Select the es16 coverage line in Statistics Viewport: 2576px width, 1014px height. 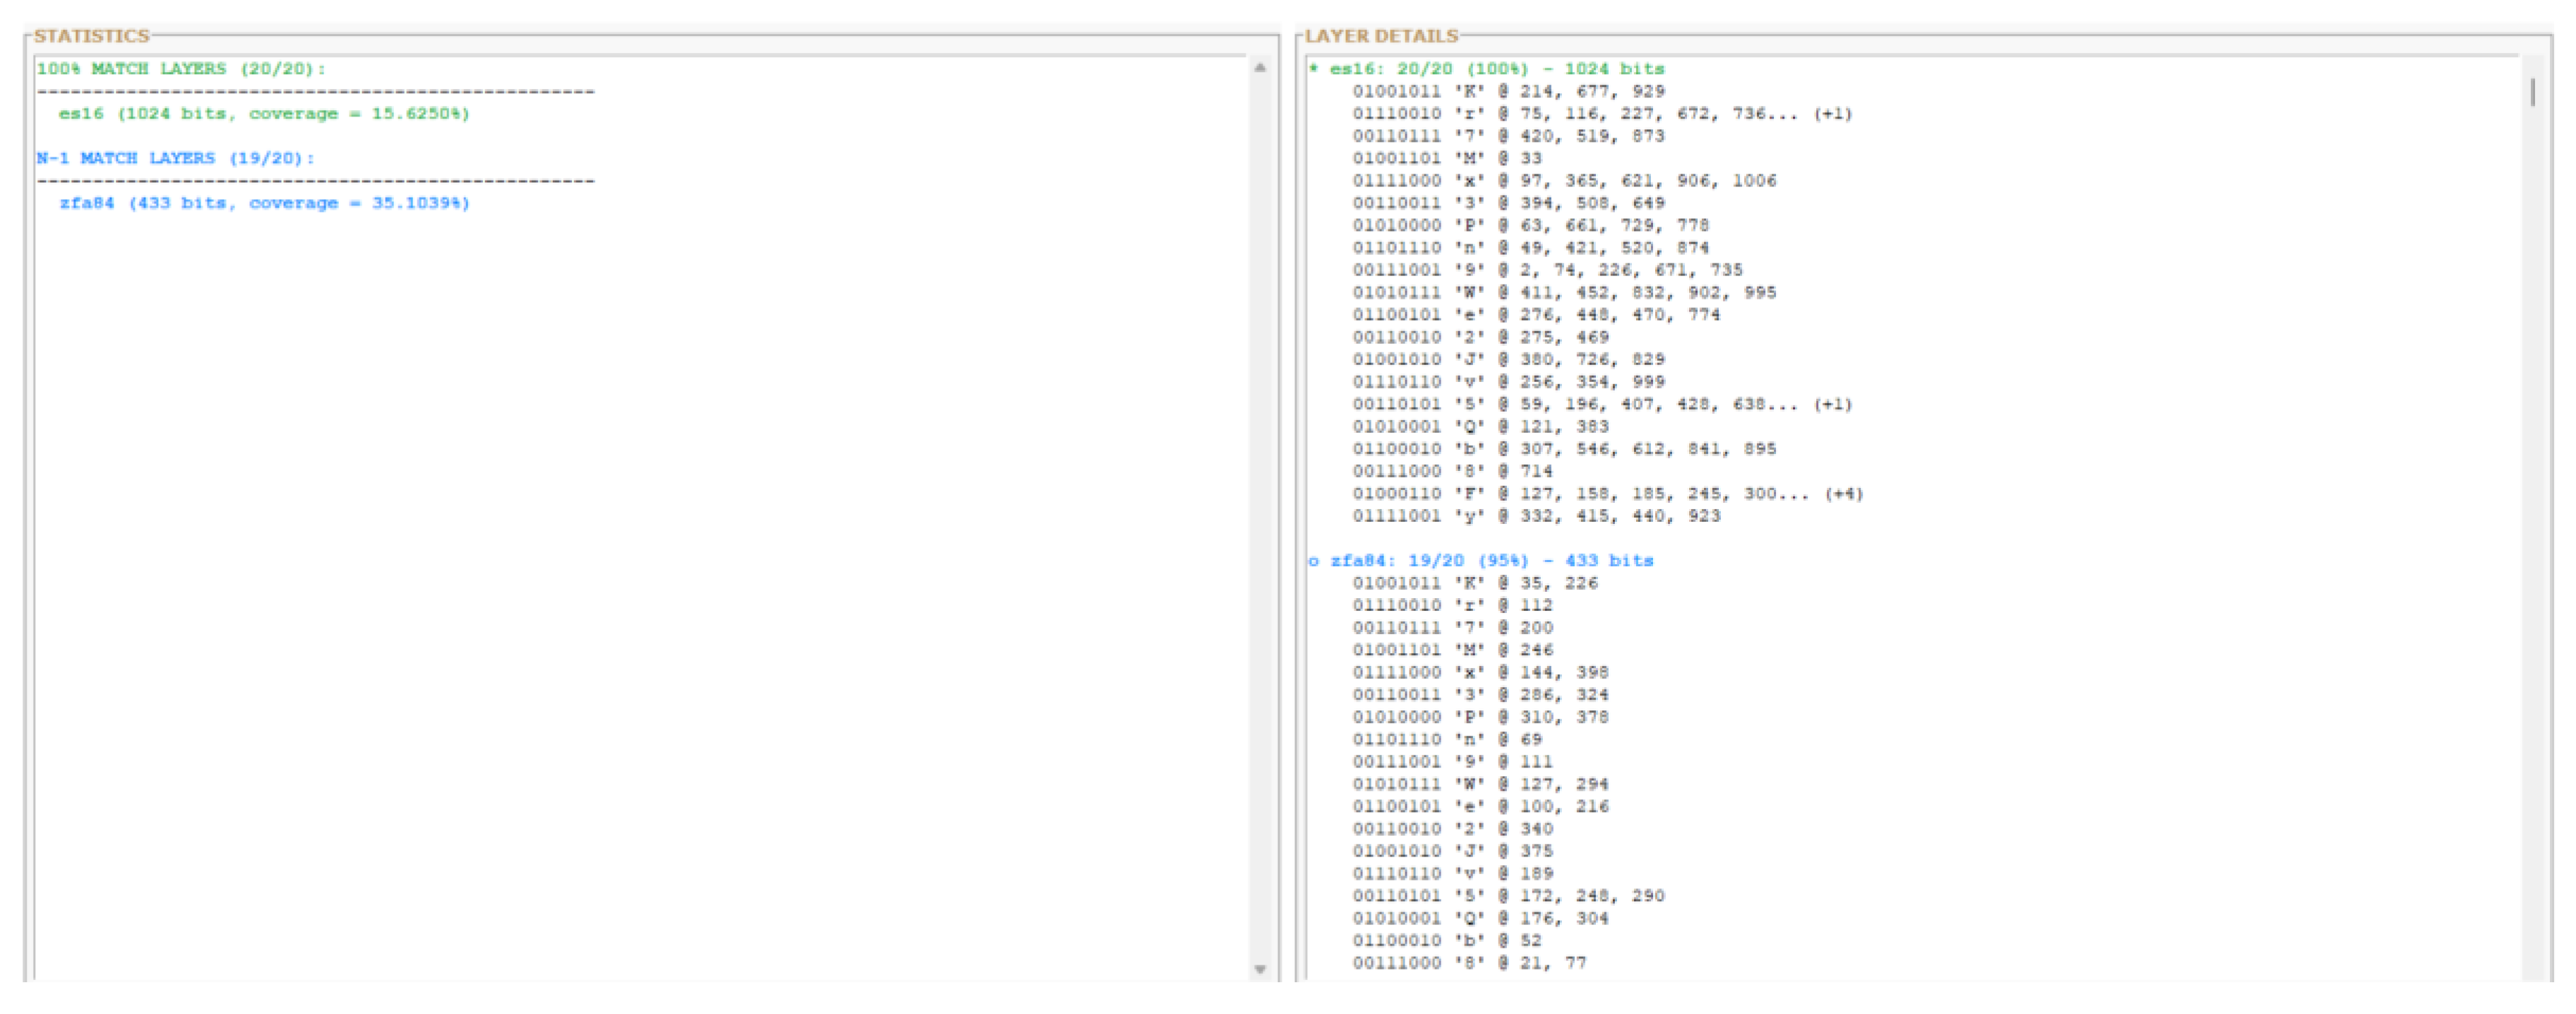pos(263,114)
